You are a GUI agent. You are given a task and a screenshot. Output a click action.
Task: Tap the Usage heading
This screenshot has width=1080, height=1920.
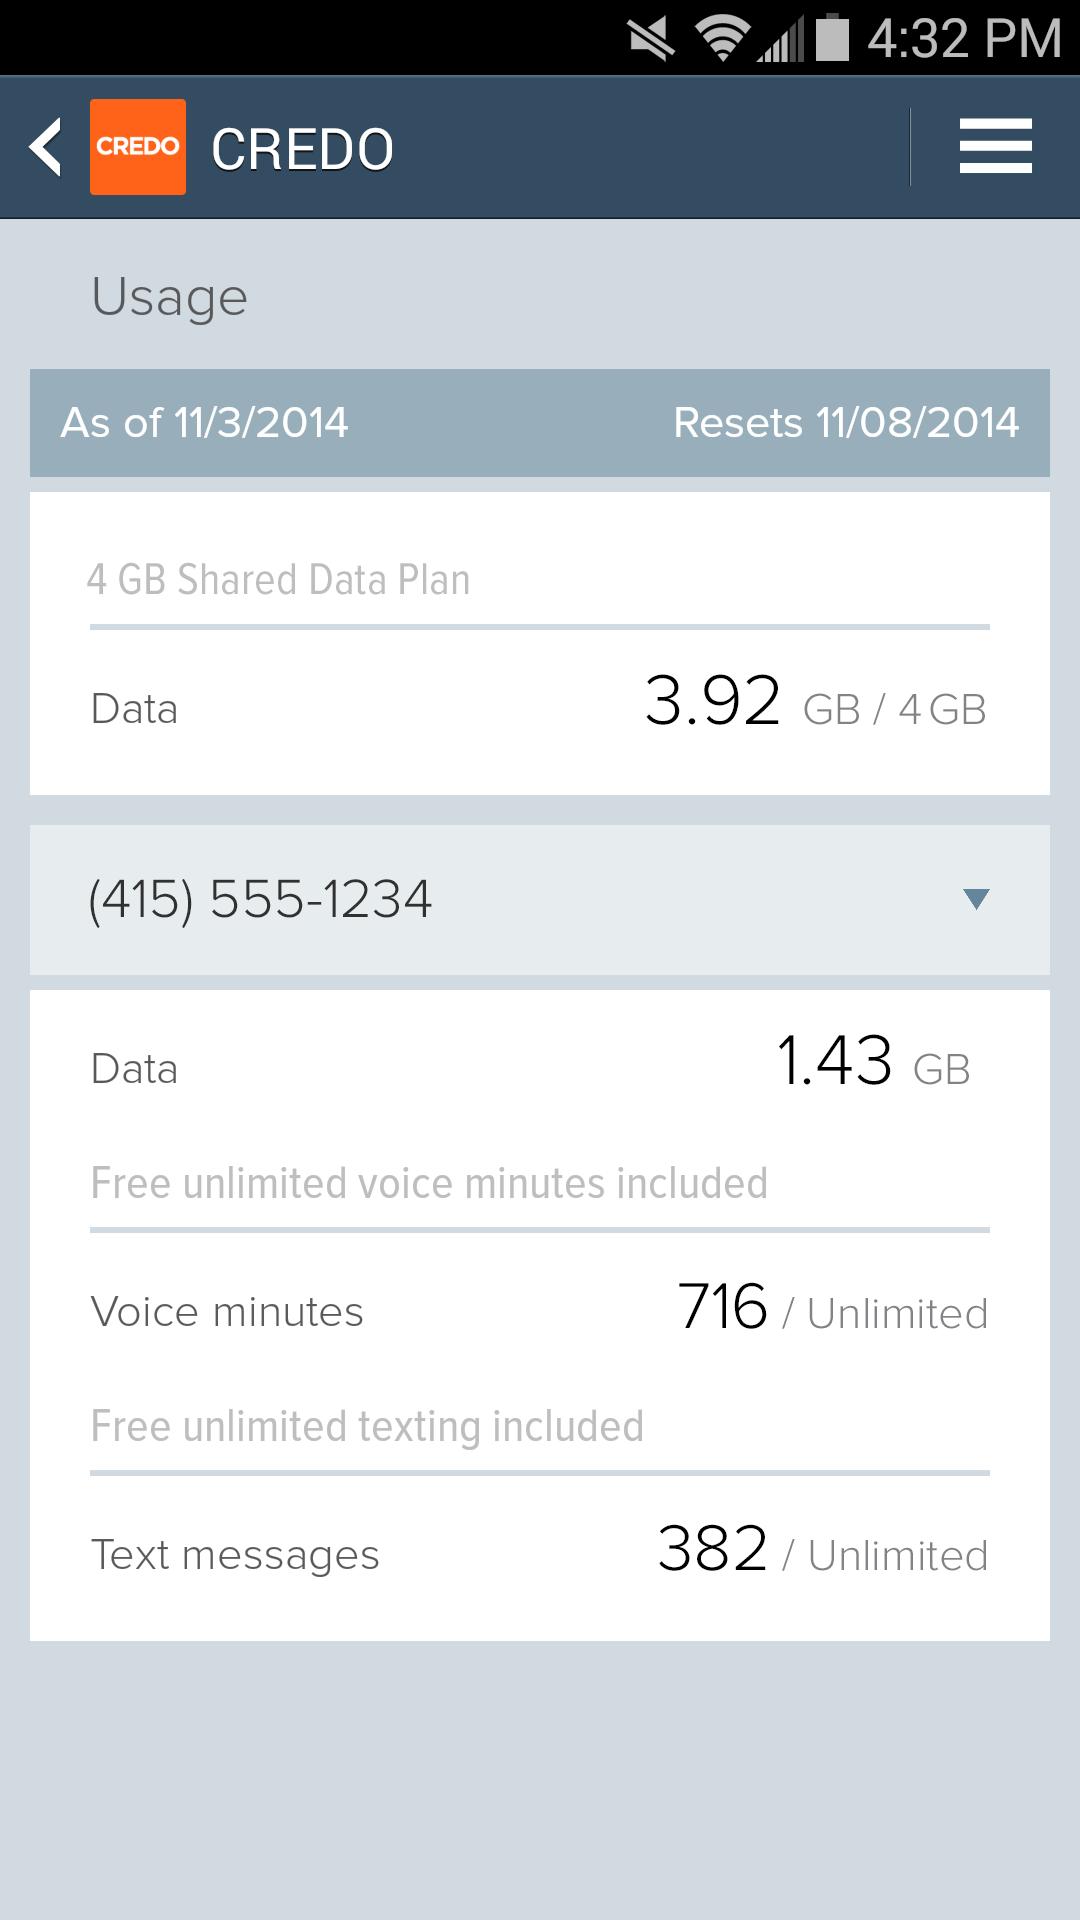[x=169, y=297]
